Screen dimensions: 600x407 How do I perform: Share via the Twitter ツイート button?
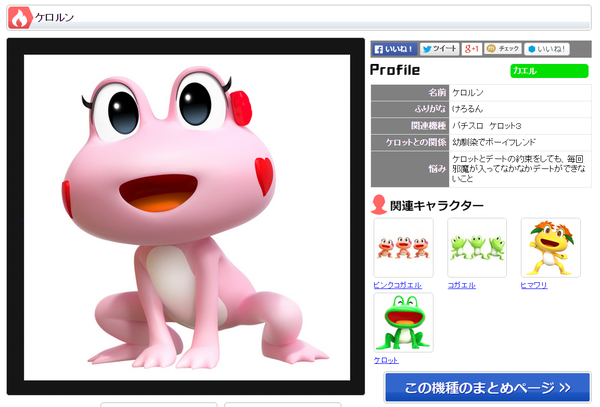[x=440, y=49]
